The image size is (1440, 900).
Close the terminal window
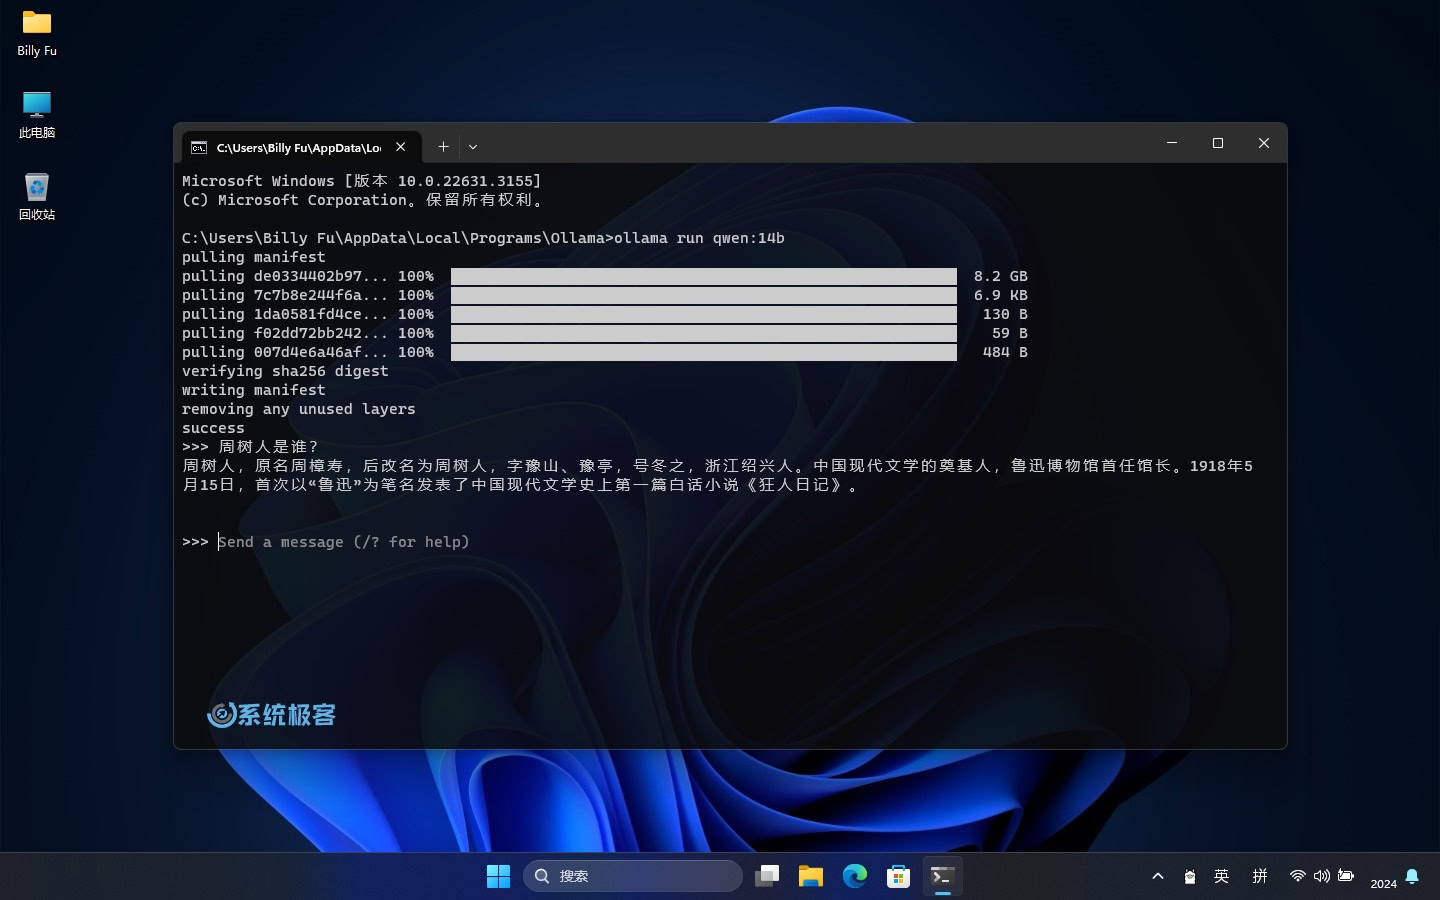[1264, 143]
